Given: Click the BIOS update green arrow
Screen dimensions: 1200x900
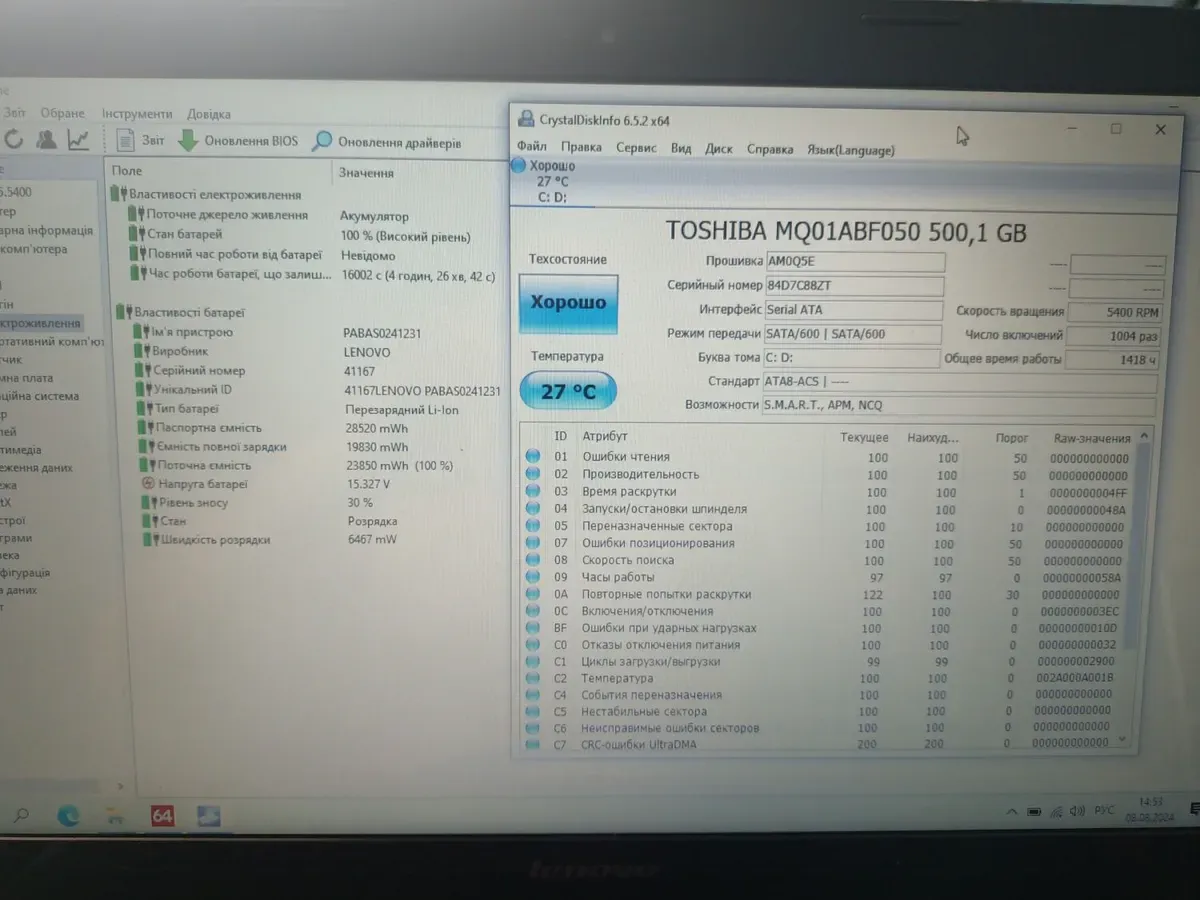Looking at the screenshot, I should tap(188, 141).
